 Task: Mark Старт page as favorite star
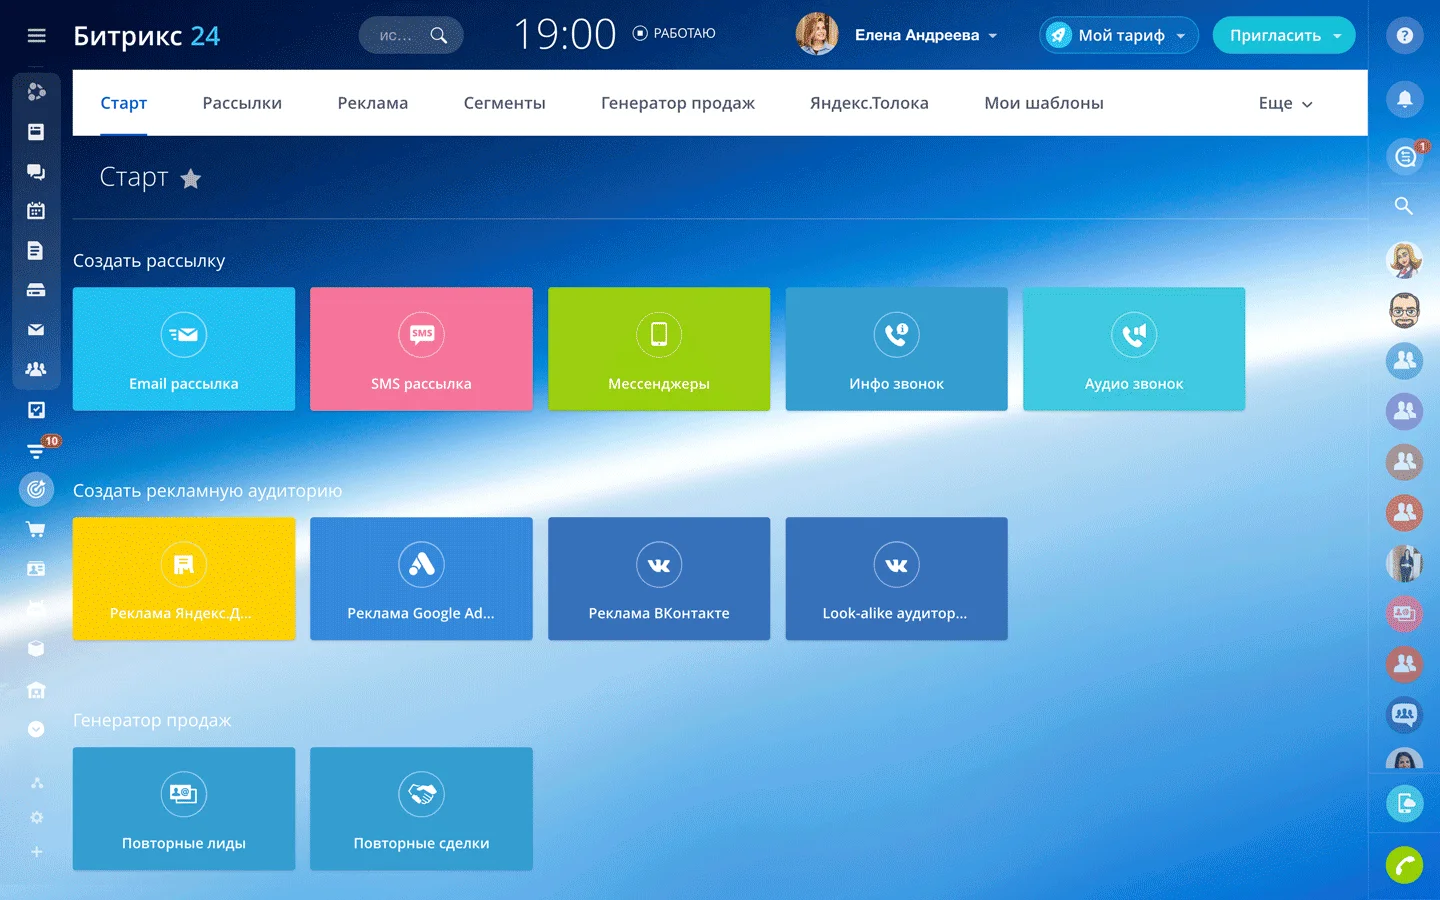tap(191, 179)
